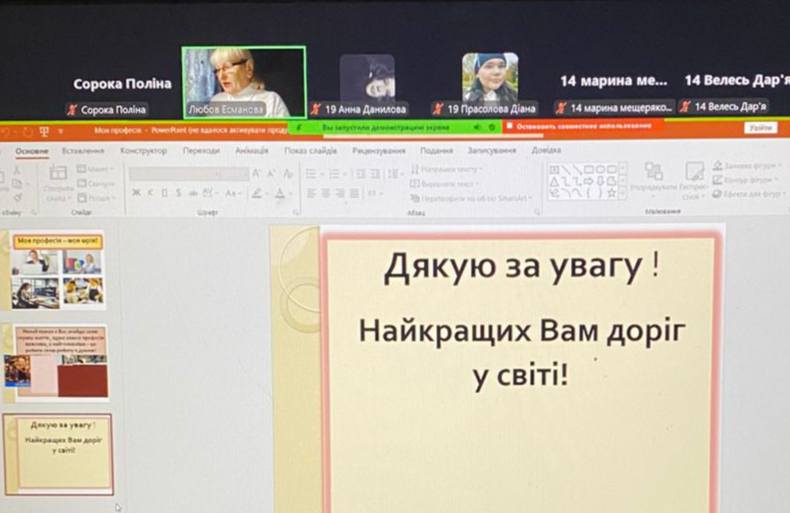Viewport: 790px width, 513px height.
Task: Click the bulleted list icon
Action: (x=312, y=173)
